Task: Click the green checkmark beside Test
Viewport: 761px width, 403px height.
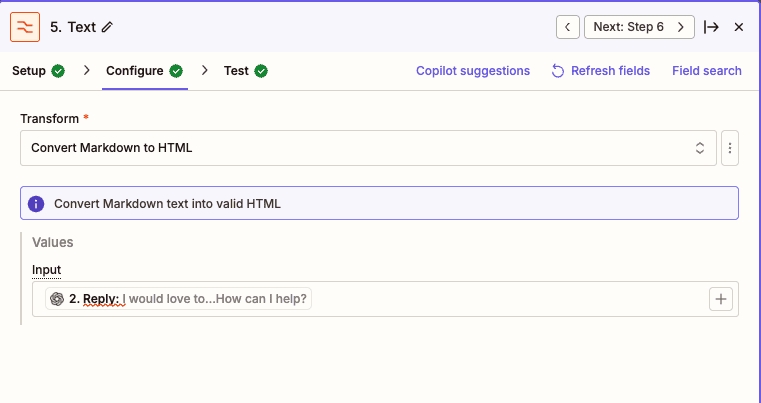Action: point(261,71)
